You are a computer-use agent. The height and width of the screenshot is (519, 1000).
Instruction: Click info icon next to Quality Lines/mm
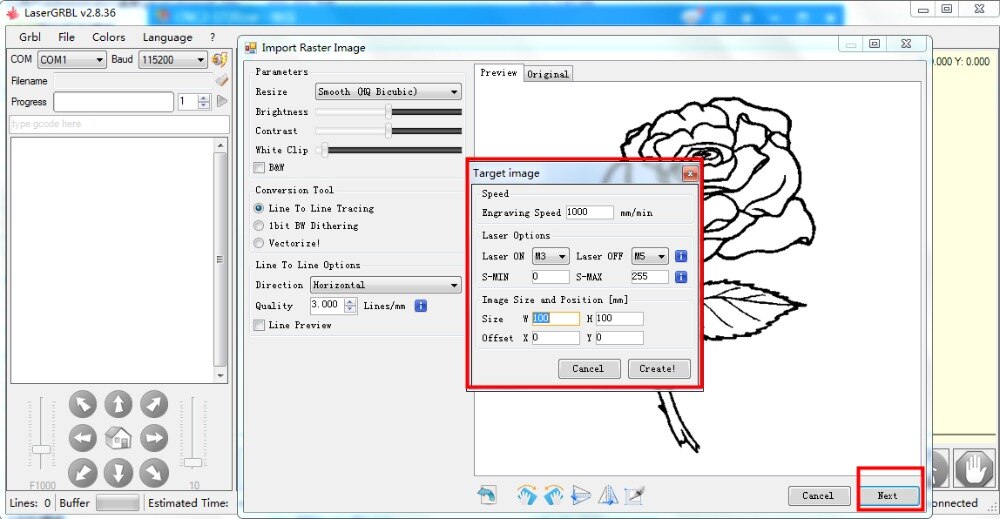coord(420,306)
